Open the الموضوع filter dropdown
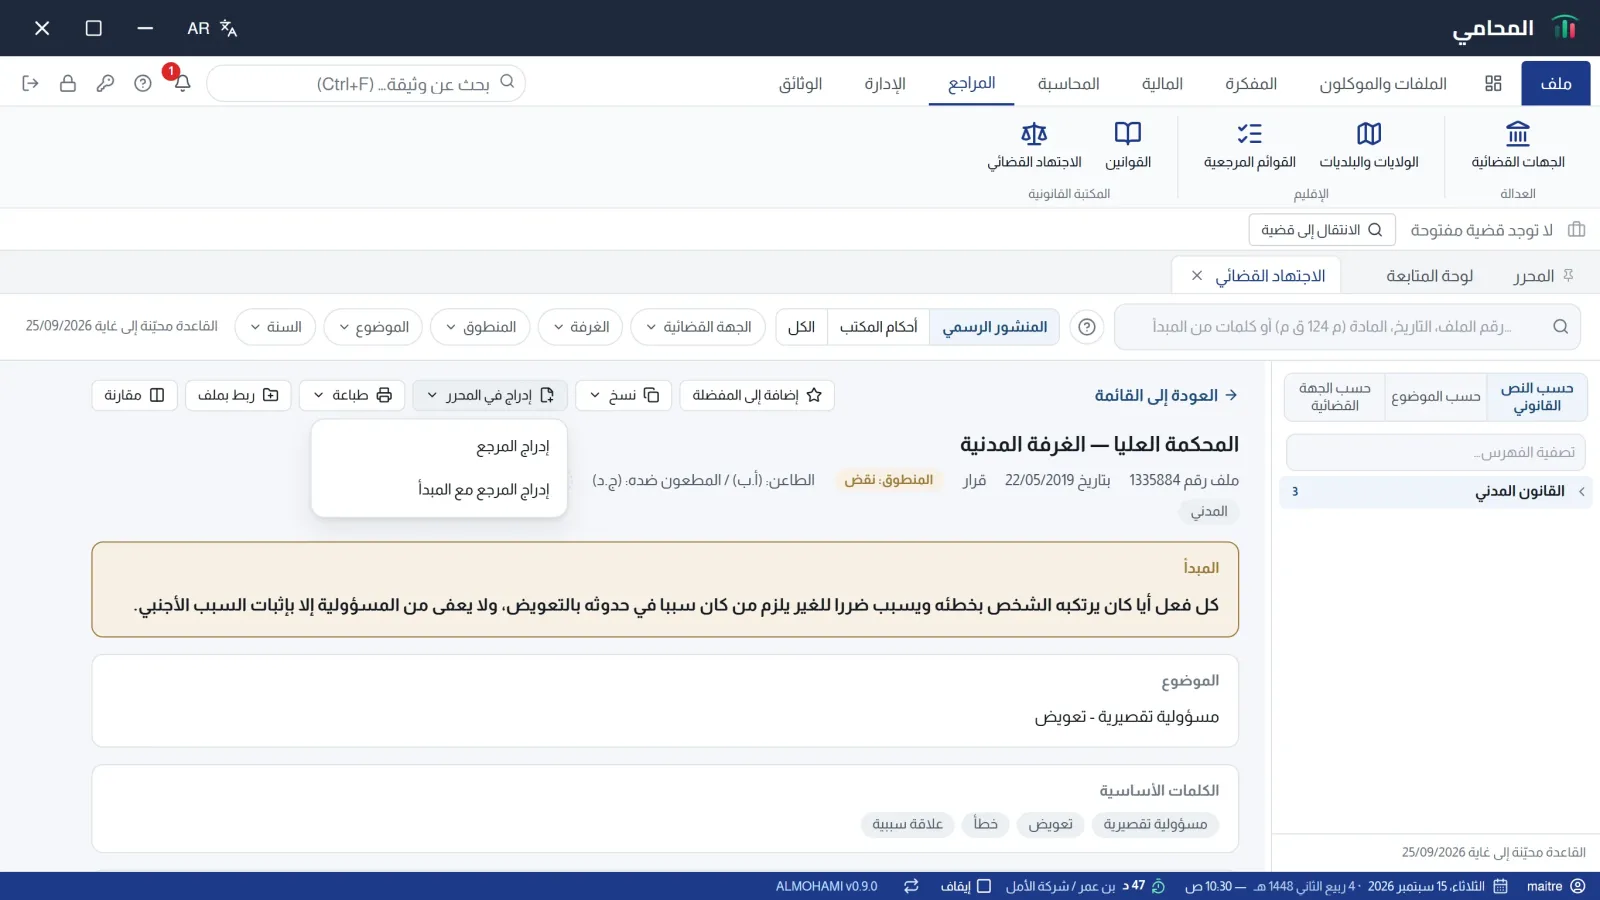Viewport: 1600px width, 900px height. coord(373,327)
